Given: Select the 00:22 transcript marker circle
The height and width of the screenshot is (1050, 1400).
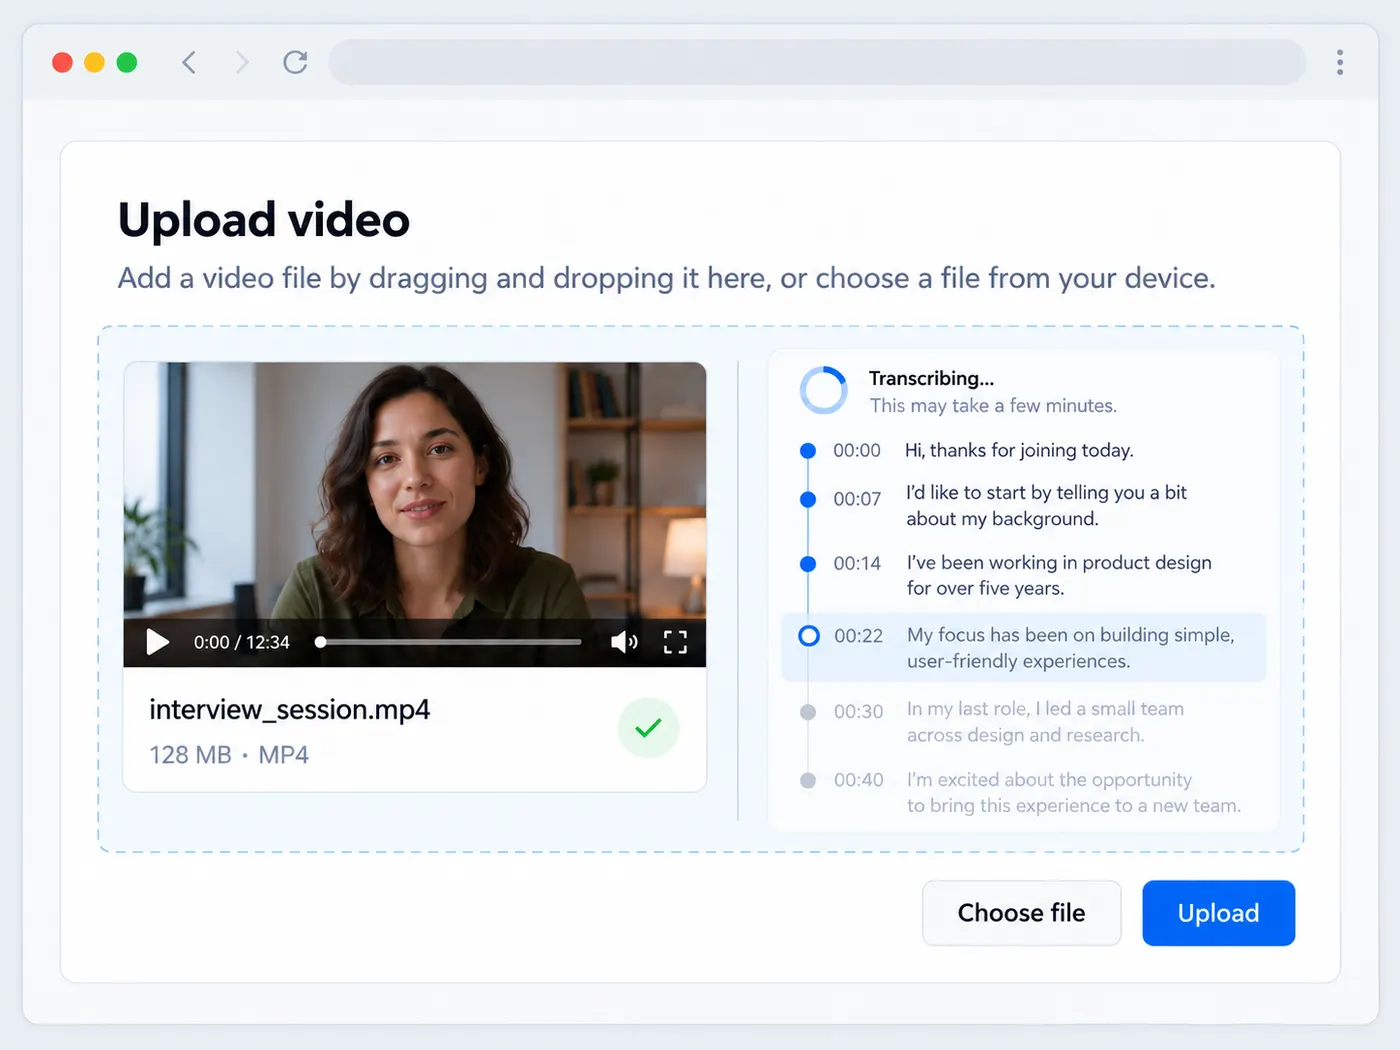Looking at the screenshot, I should (809, 636).
